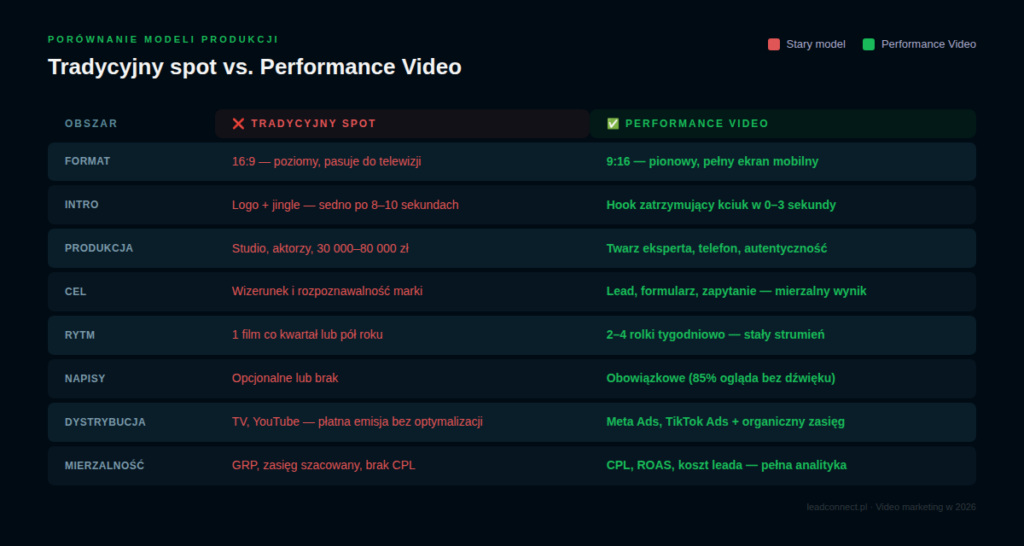Click the green Performance Video column header
The width and height of the screenshot is (1024, 546).
coord(696,124)
